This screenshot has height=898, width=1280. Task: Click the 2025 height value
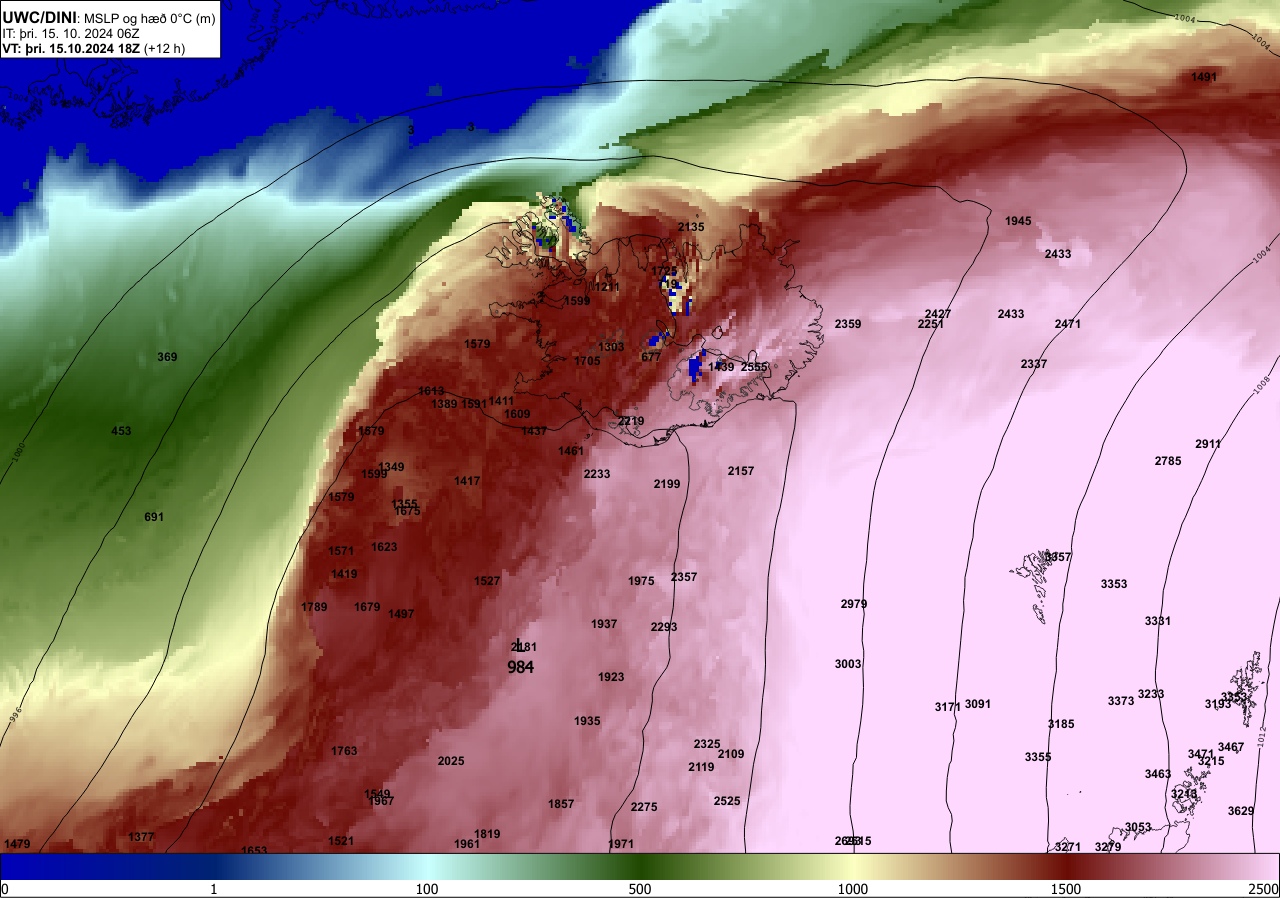coord(451,761)
